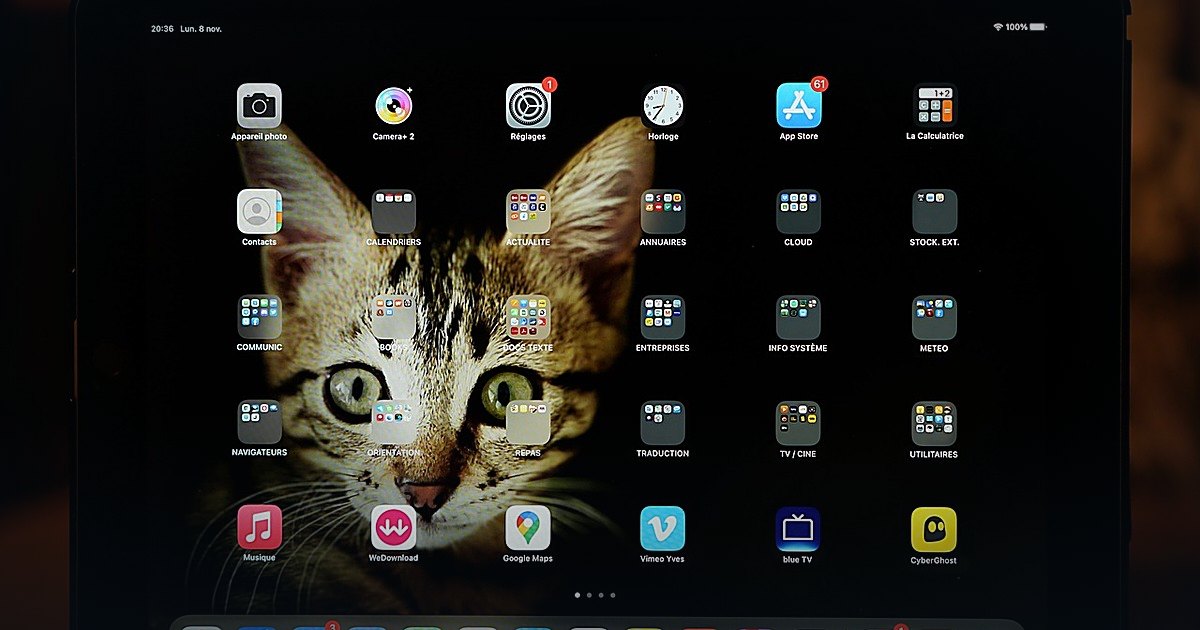The image size is (1200, 630).
Task: Launch the Musique app
Action: pos(259,528)
